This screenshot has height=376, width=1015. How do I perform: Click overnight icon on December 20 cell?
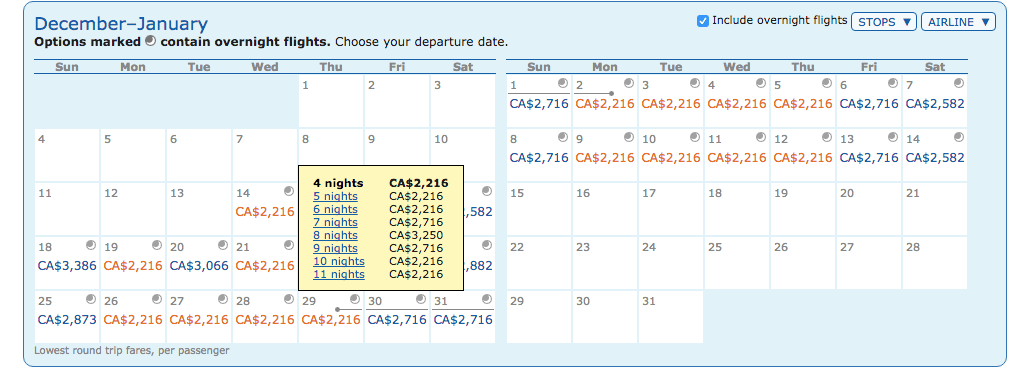tap(223, 245)
